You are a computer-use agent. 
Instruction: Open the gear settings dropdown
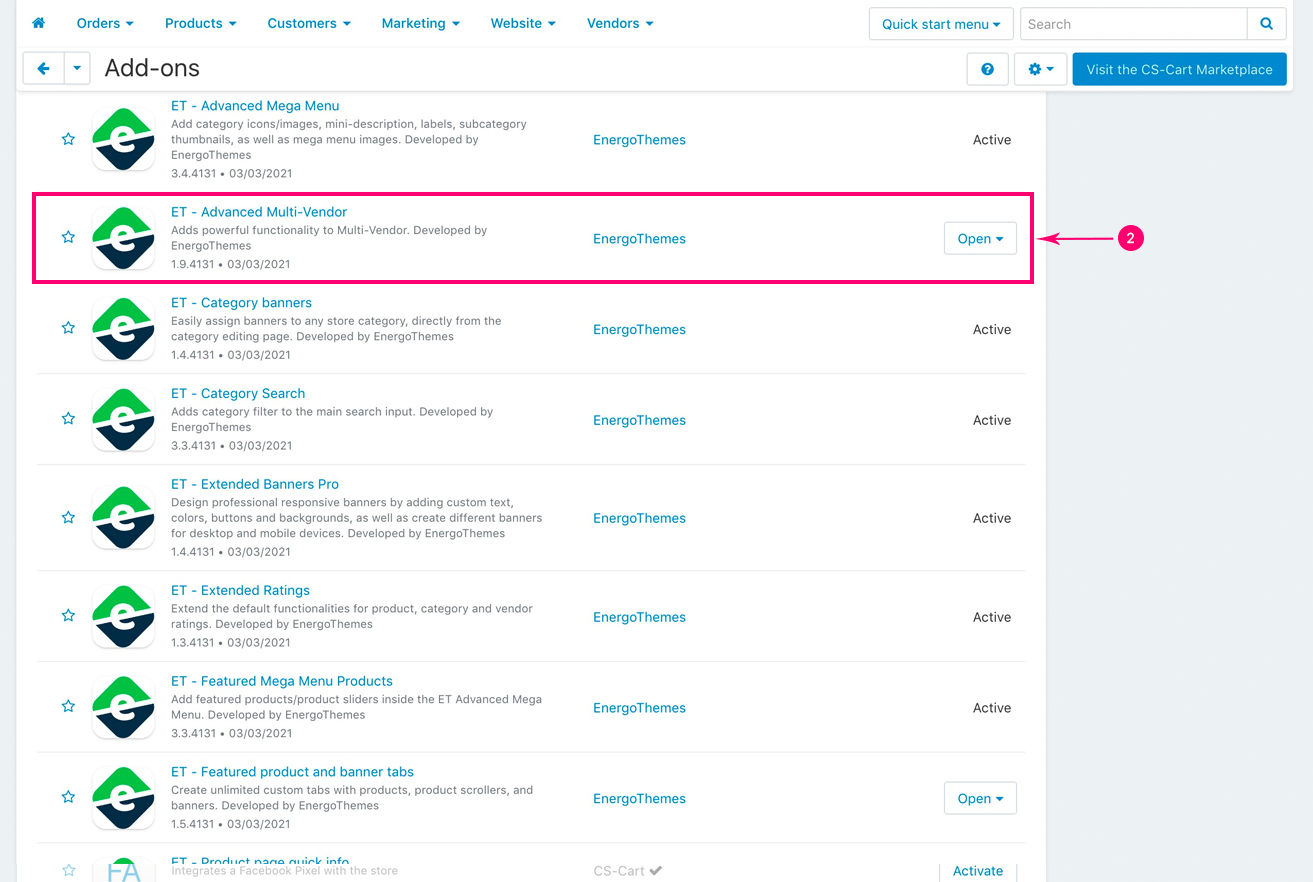[1040, 69]
